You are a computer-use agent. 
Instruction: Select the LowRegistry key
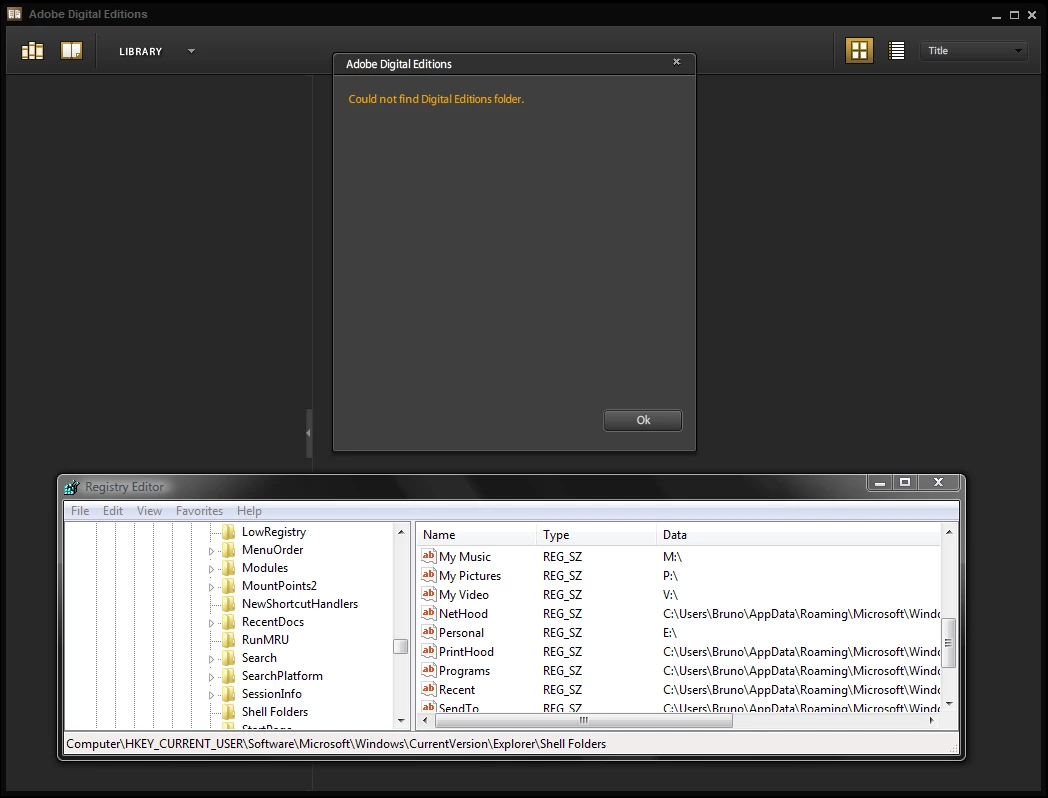[273, 532]
